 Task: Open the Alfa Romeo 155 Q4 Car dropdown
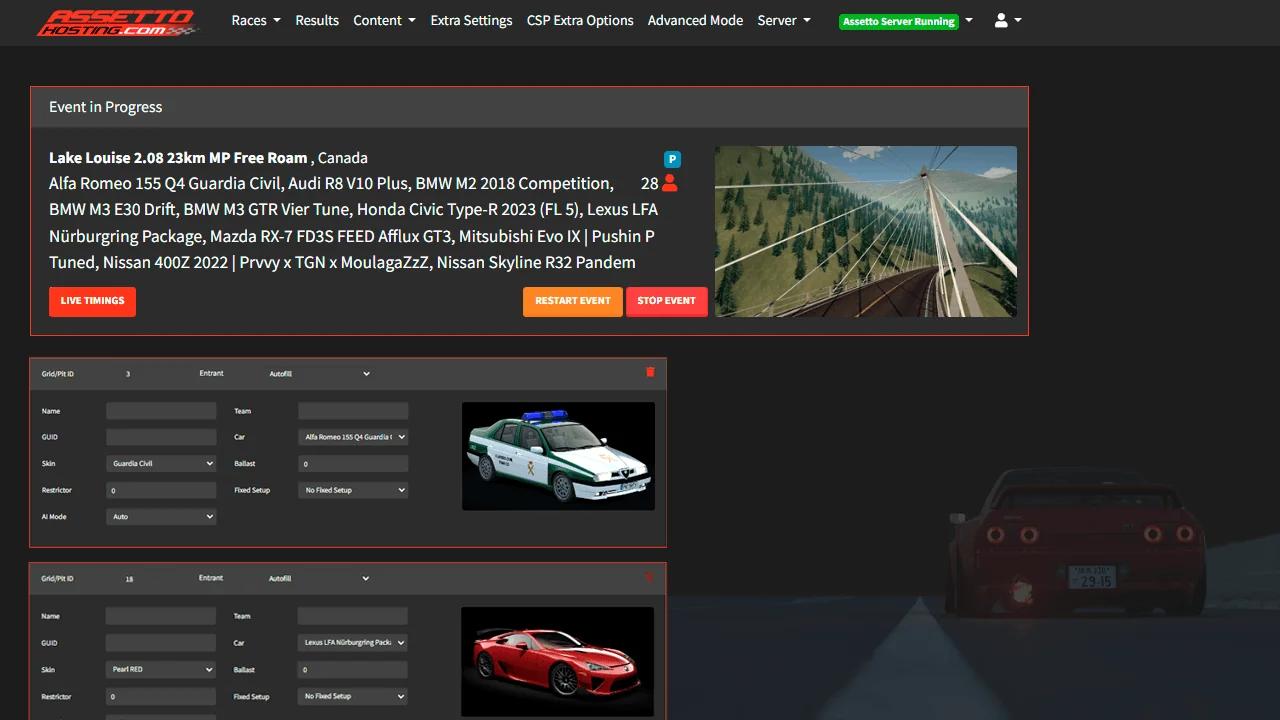[353, 437]
